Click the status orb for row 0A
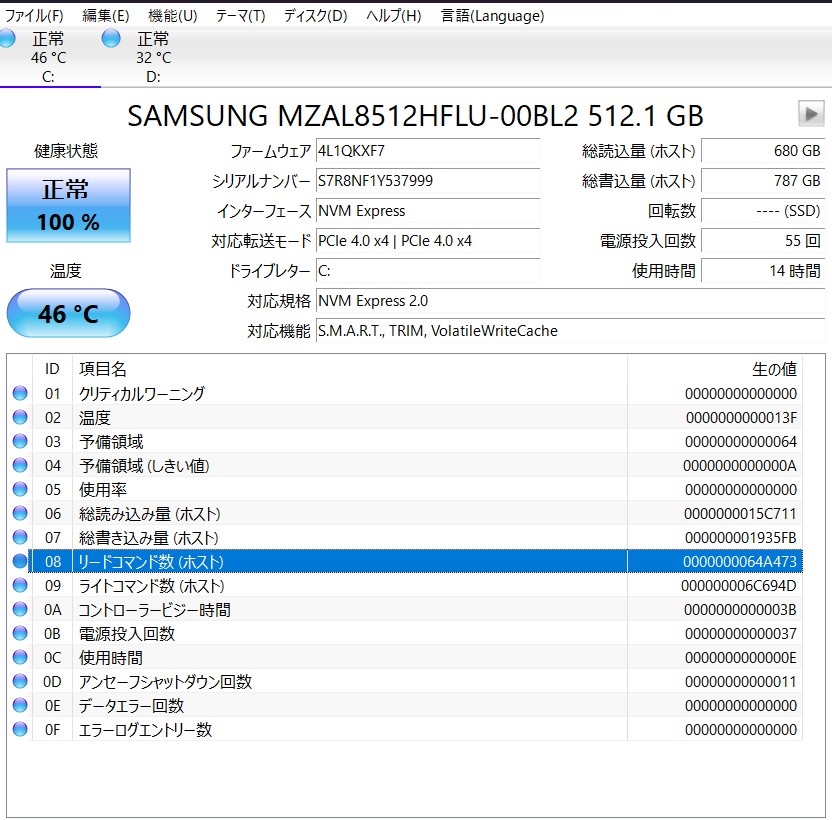The height and width of the screenshot is (820, 832). click(20, 609)
